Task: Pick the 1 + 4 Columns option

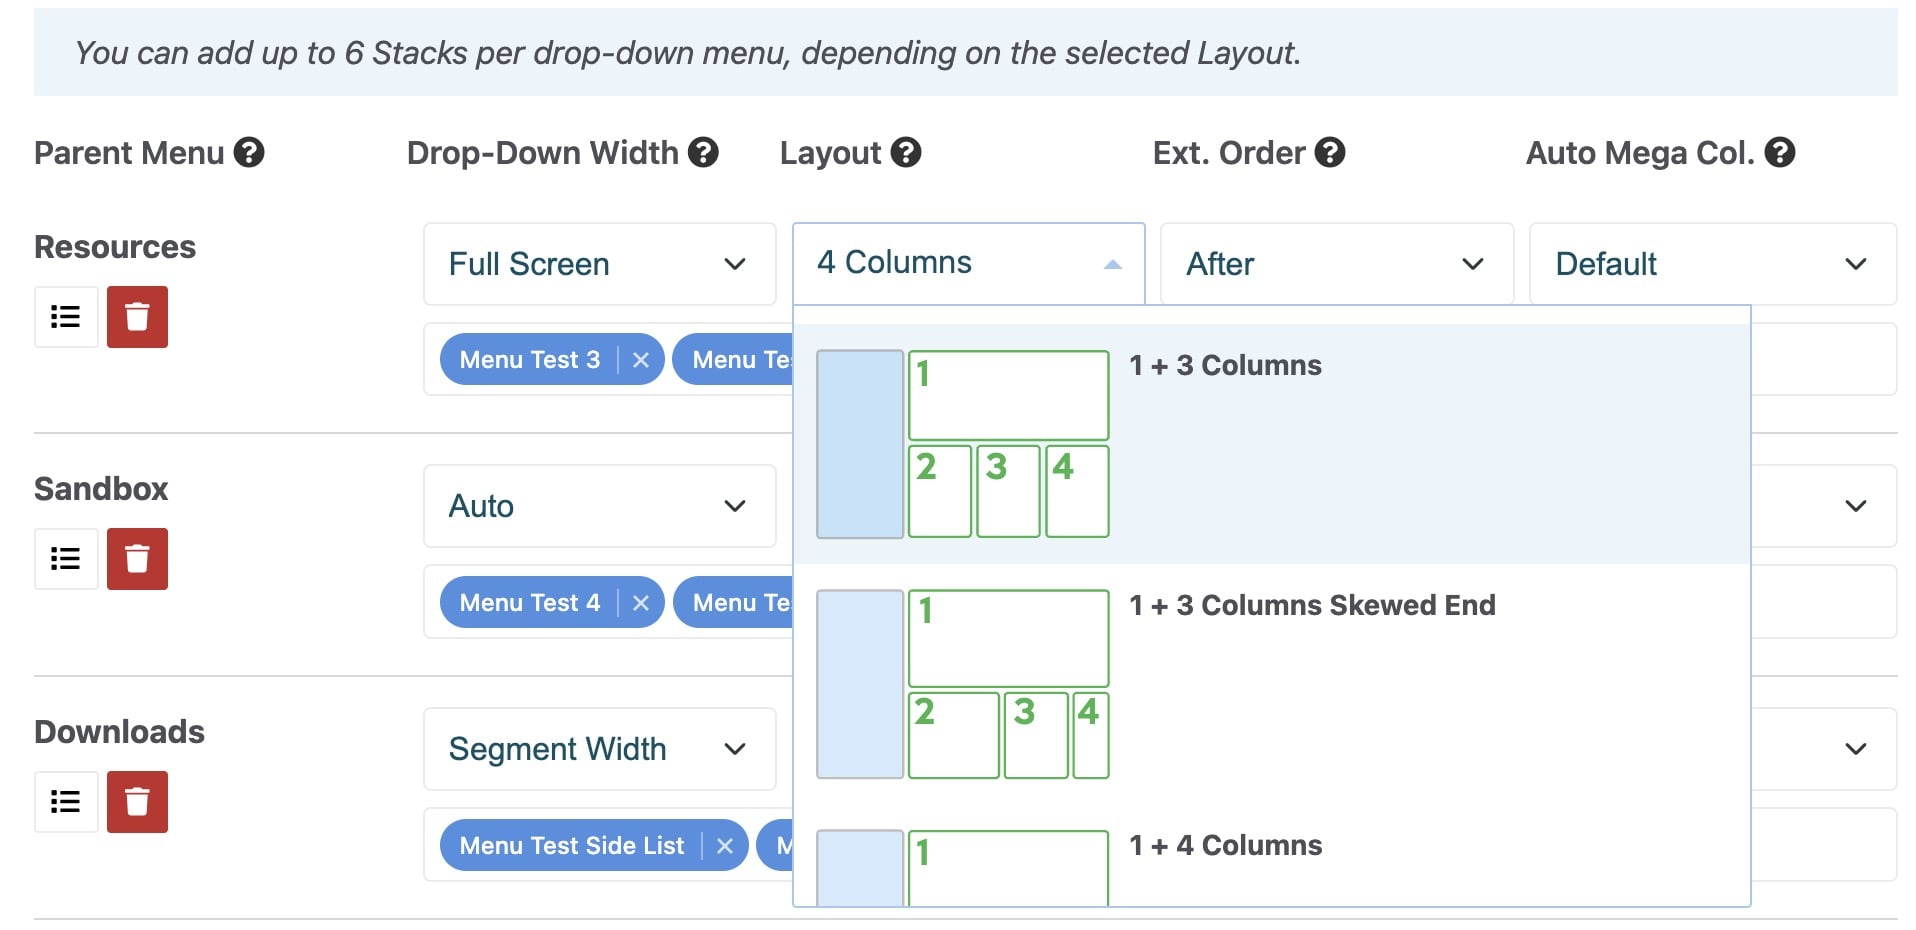Action: click(1271, 856)
